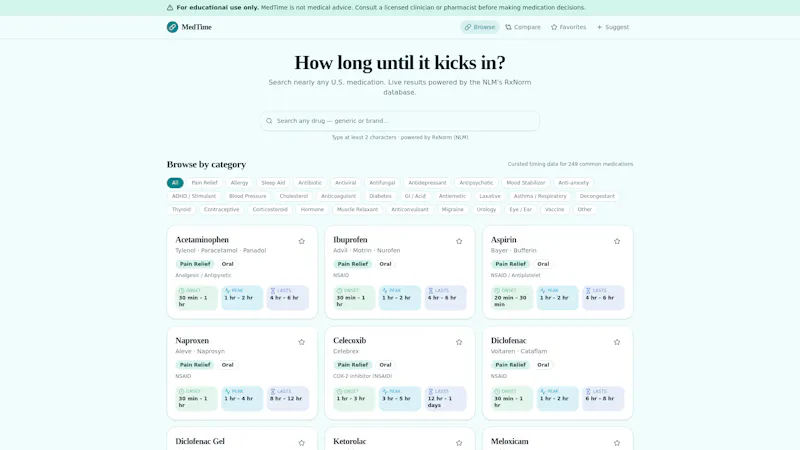Click the MedTime brand name
This screenshot has height=450, width=800.
pyautogui.click(x=196, y=27)
